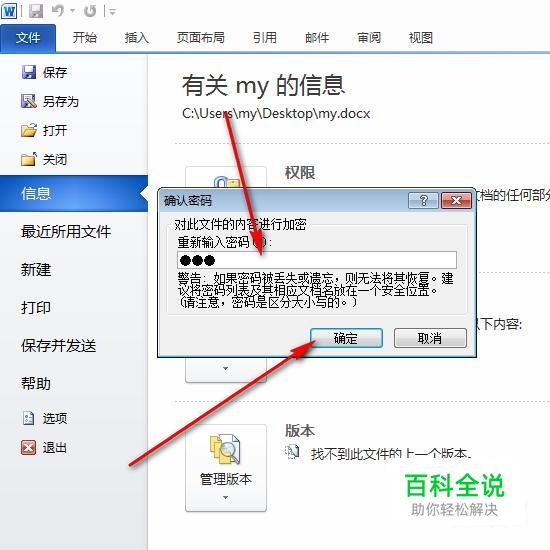Select 保存并发送 in backstage menu
The height and width of the screenshot is (550, 550).
point(59,346)
